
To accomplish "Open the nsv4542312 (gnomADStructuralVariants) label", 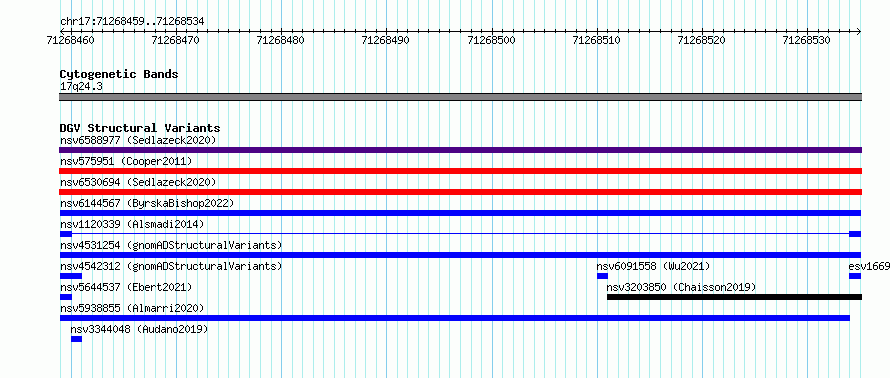I will [171, 266].
